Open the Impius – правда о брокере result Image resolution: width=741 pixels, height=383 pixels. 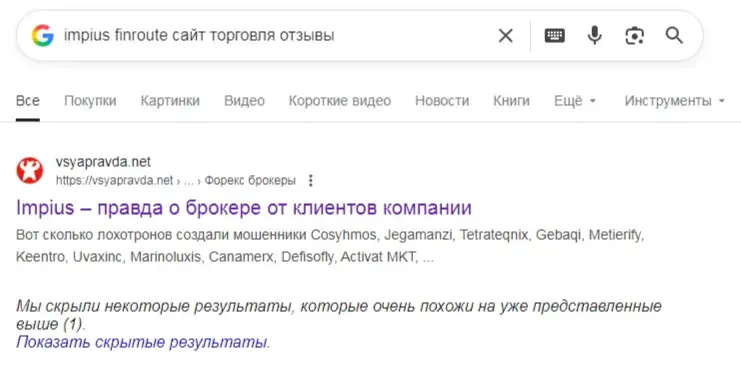click(x=244, y=208)
